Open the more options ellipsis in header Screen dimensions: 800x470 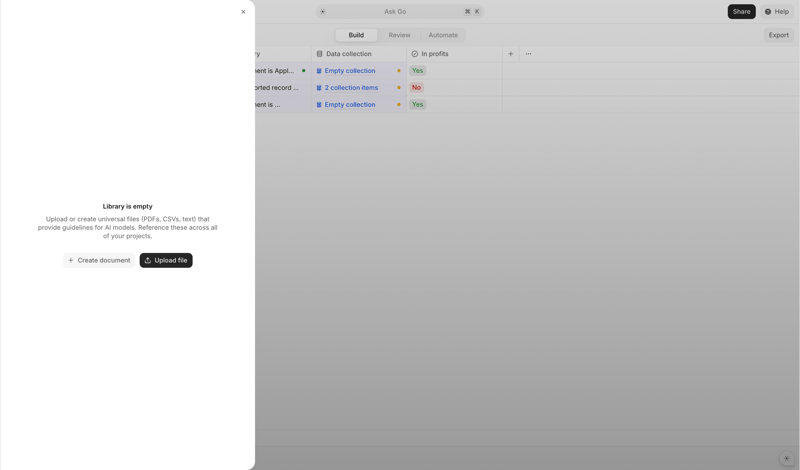(528, 54)
